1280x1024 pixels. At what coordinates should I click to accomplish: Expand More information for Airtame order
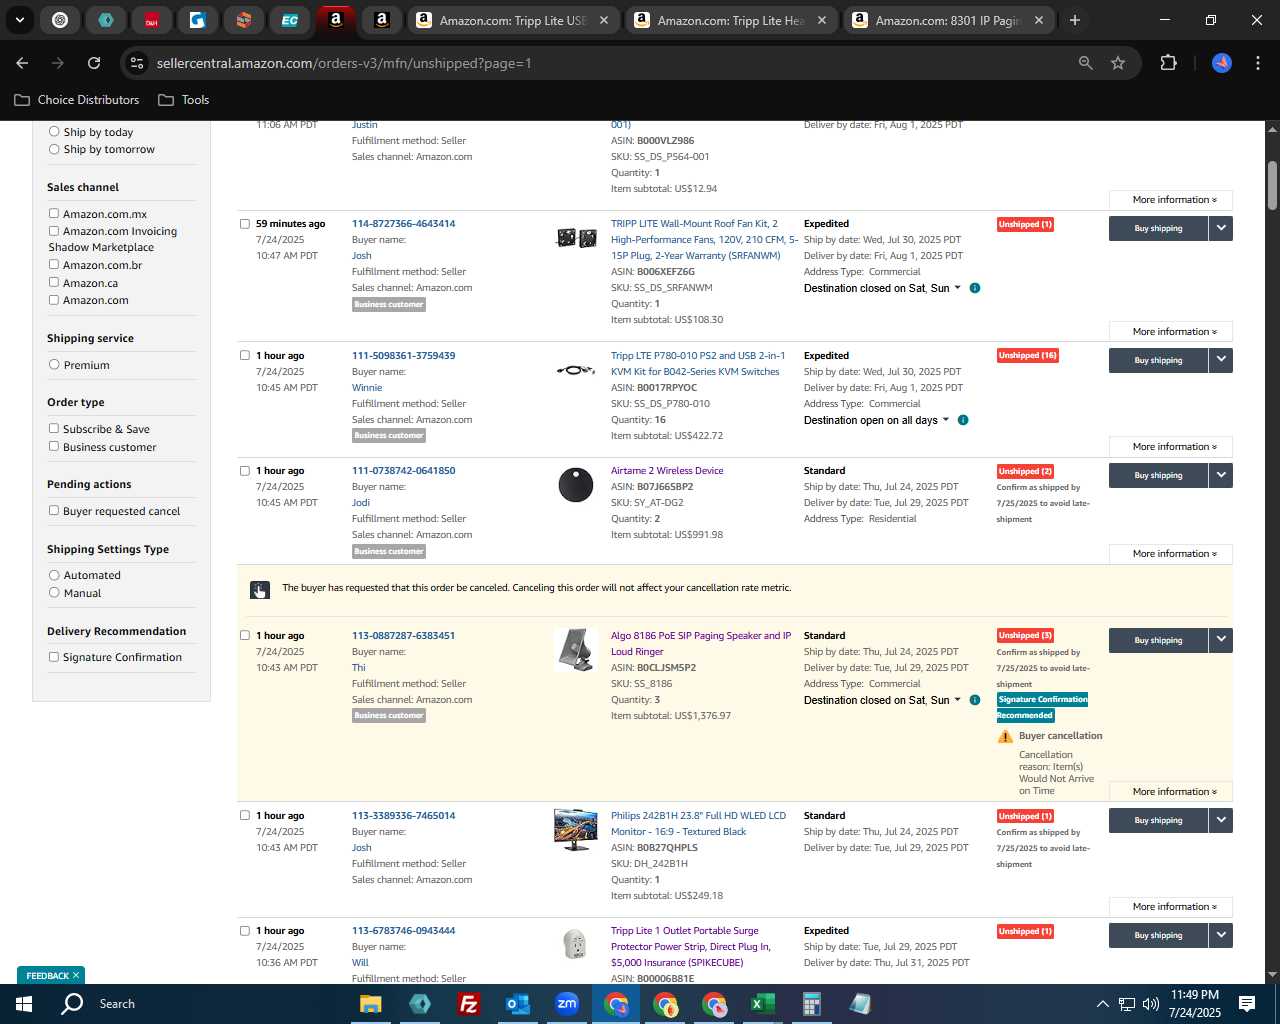point(1171,554)
